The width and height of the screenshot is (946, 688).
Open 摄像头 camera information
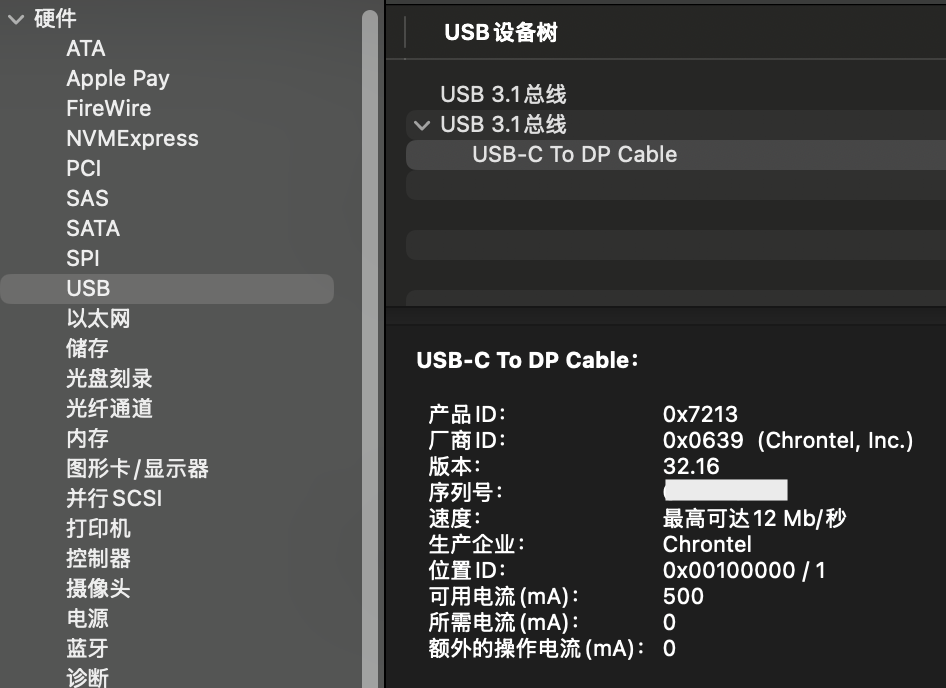pos(98,588)
